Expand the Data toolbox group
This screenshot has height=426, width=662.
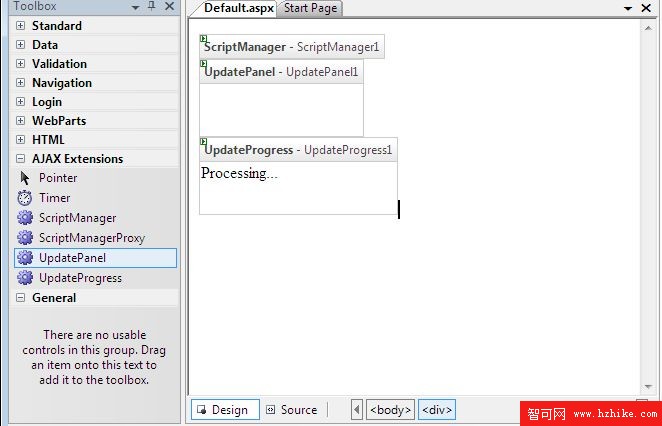21,45
